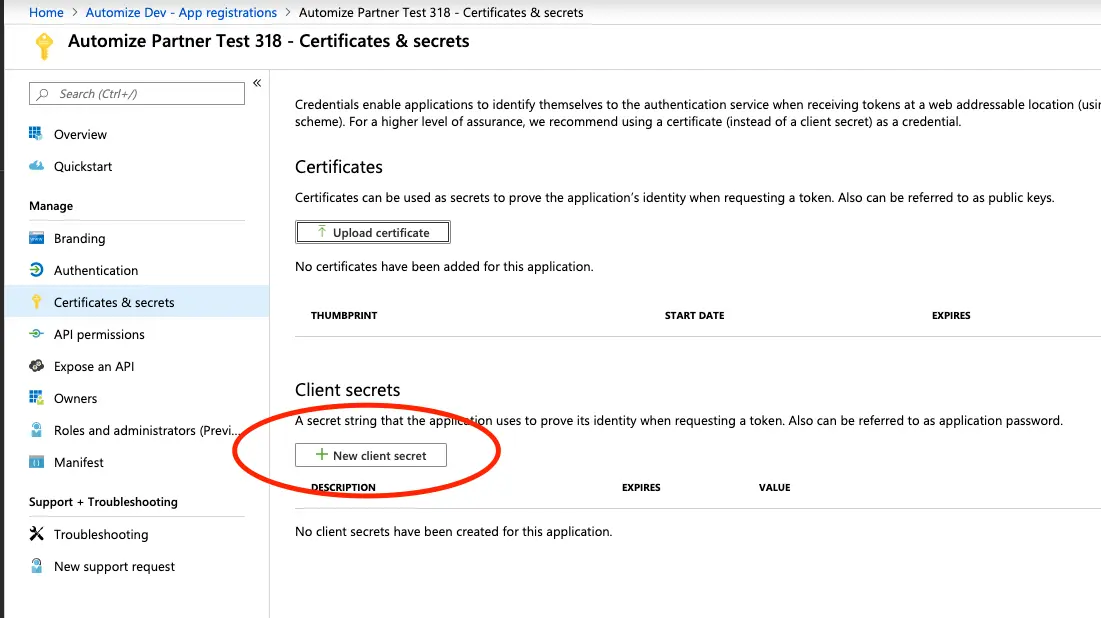The image size is (1101, 618).
Task: Create a New client secret
Action: pyautogui.click(x=370, y=455)
